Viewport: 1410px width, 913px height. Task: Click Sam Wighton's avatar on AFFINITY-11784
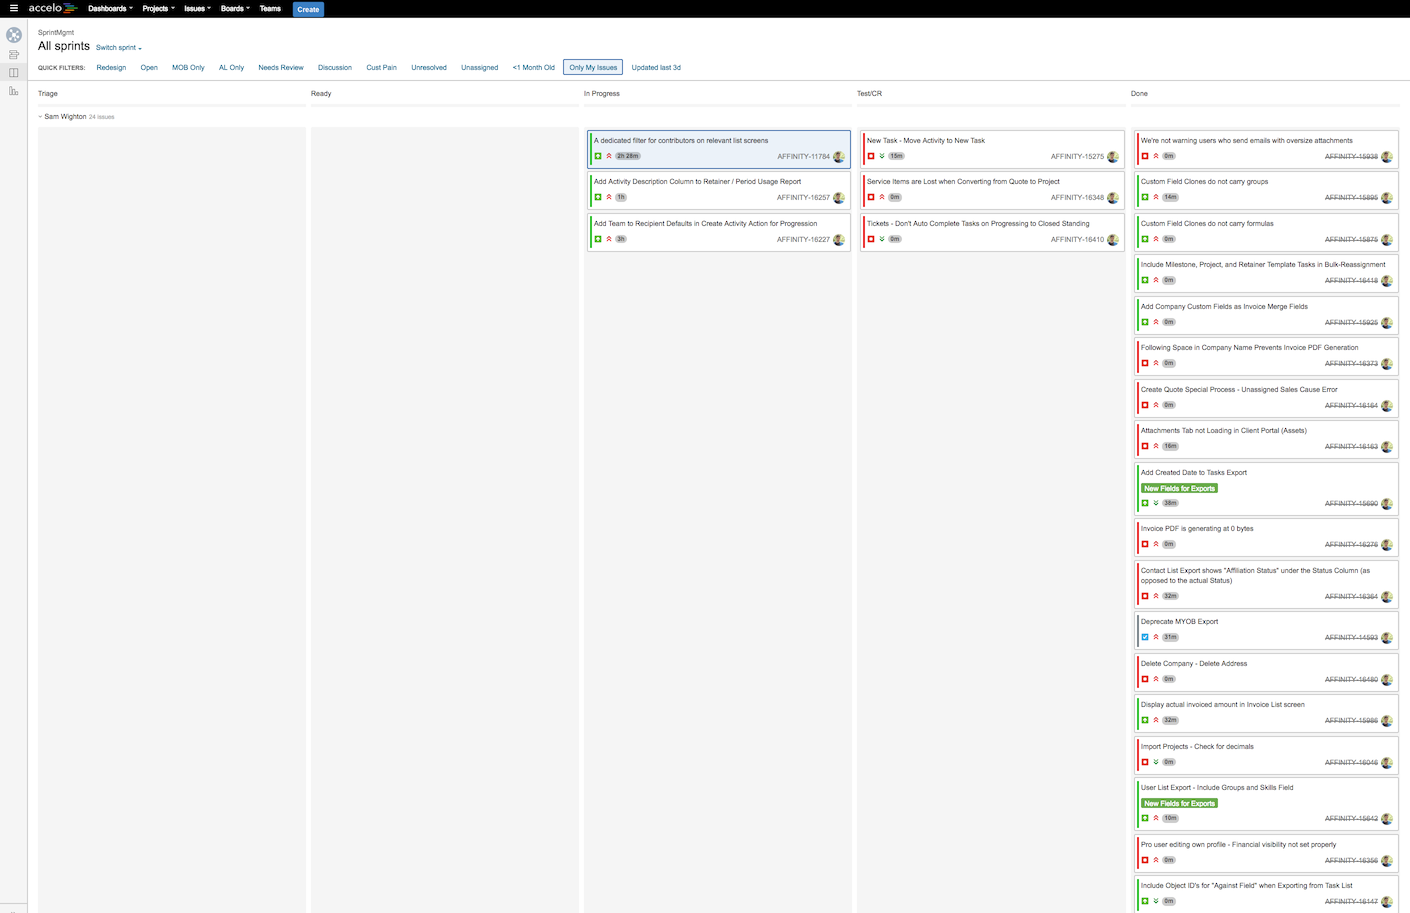[839, 156]
